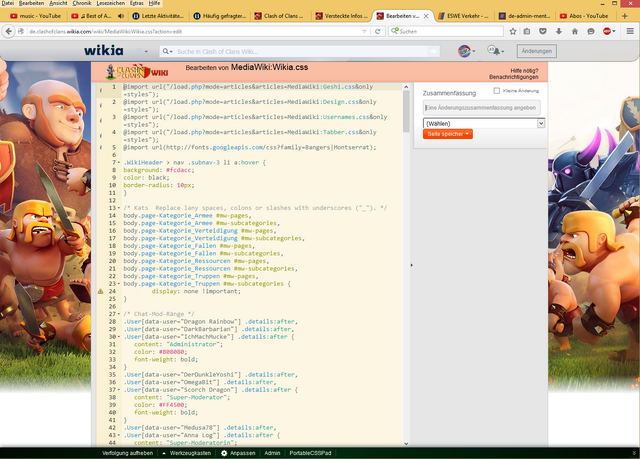Click the editor scroll up arrow

pyautogui.click(x=406, y=87)
